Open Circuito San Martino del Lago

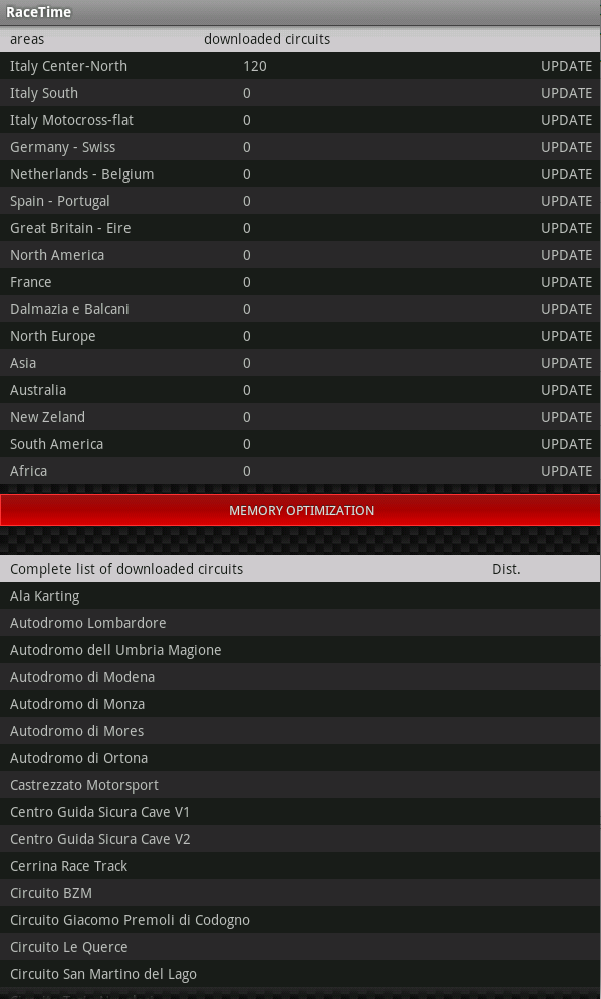click(x=300, y=974)
